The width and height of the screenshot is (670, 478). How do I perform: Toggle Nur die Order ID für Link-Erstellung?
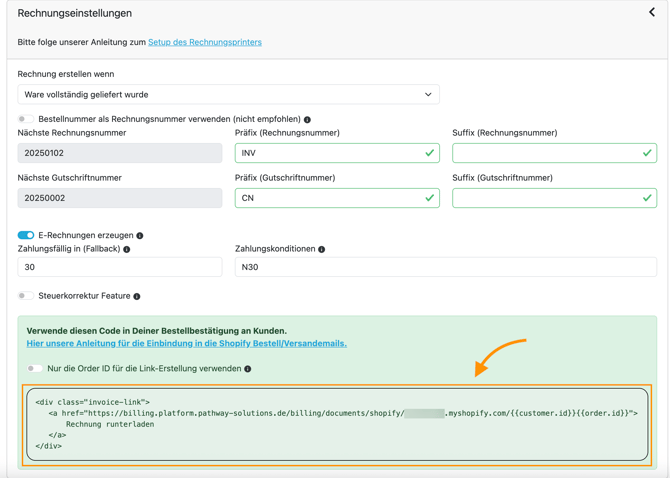pyautogui.click(x=35, y=369)
